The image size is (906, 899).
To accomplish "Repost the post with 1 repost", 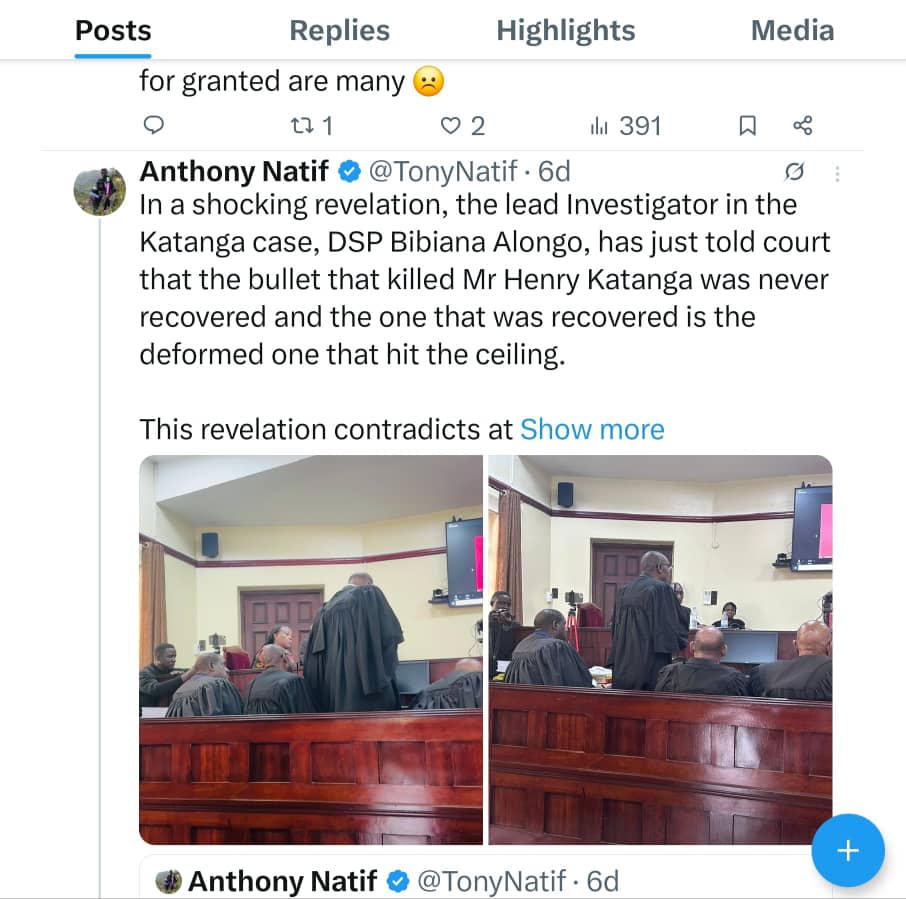I will coord(309,125).
